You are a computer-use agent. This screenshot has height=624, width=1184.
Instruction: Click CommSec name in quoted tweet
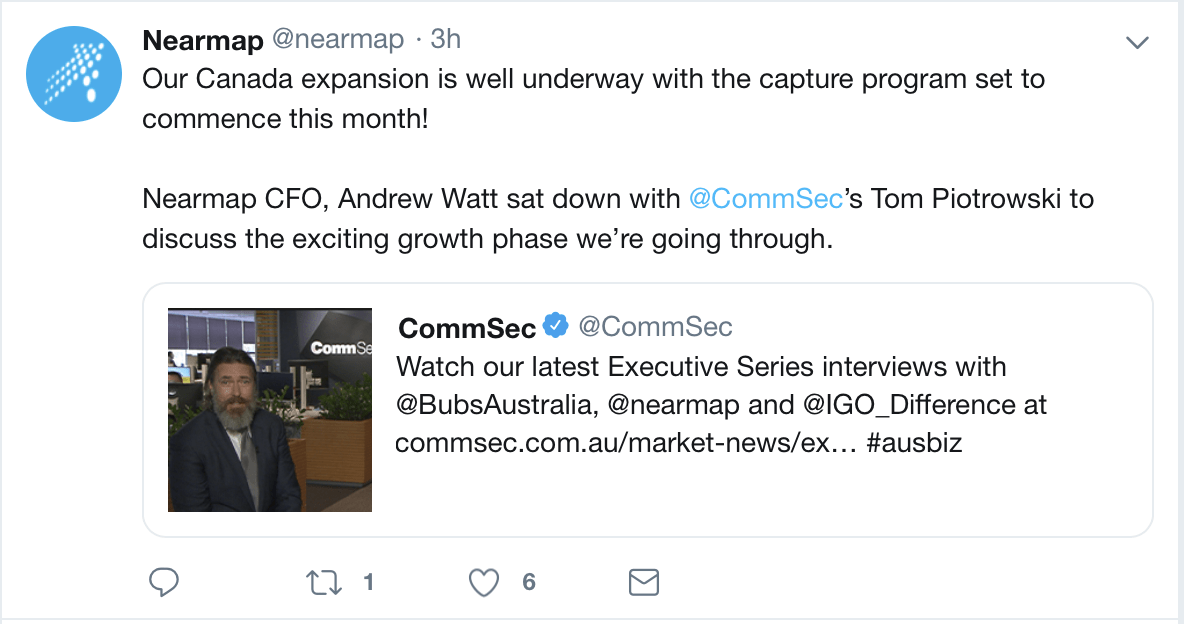click(466, 327)
